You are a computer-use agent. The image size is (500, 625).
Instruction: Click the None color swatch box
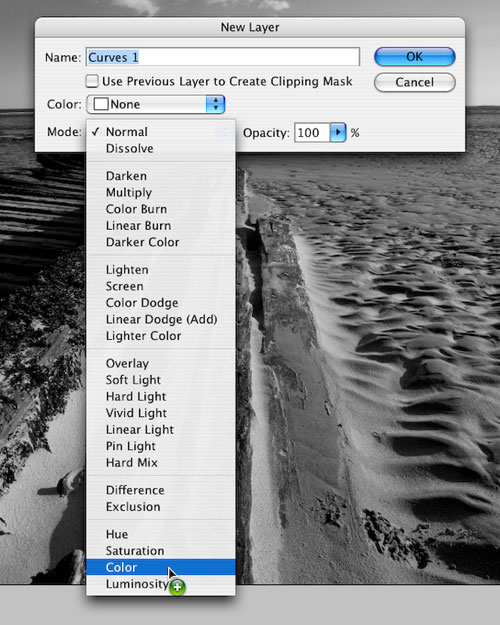point(101,104)
